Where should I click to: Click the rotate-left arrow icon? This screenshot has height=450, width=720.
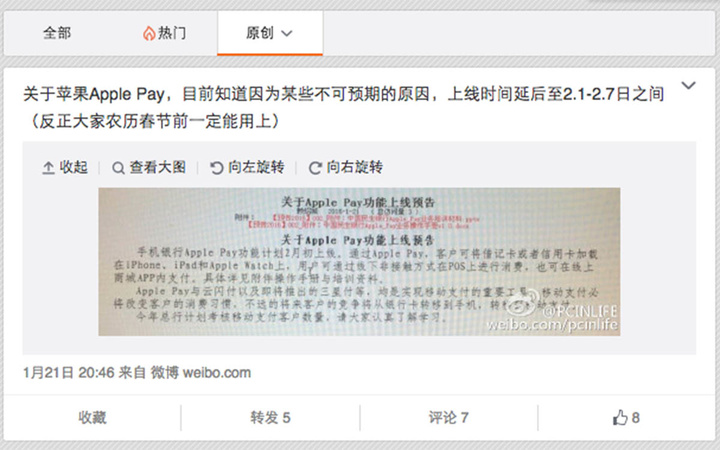(217, 168)
